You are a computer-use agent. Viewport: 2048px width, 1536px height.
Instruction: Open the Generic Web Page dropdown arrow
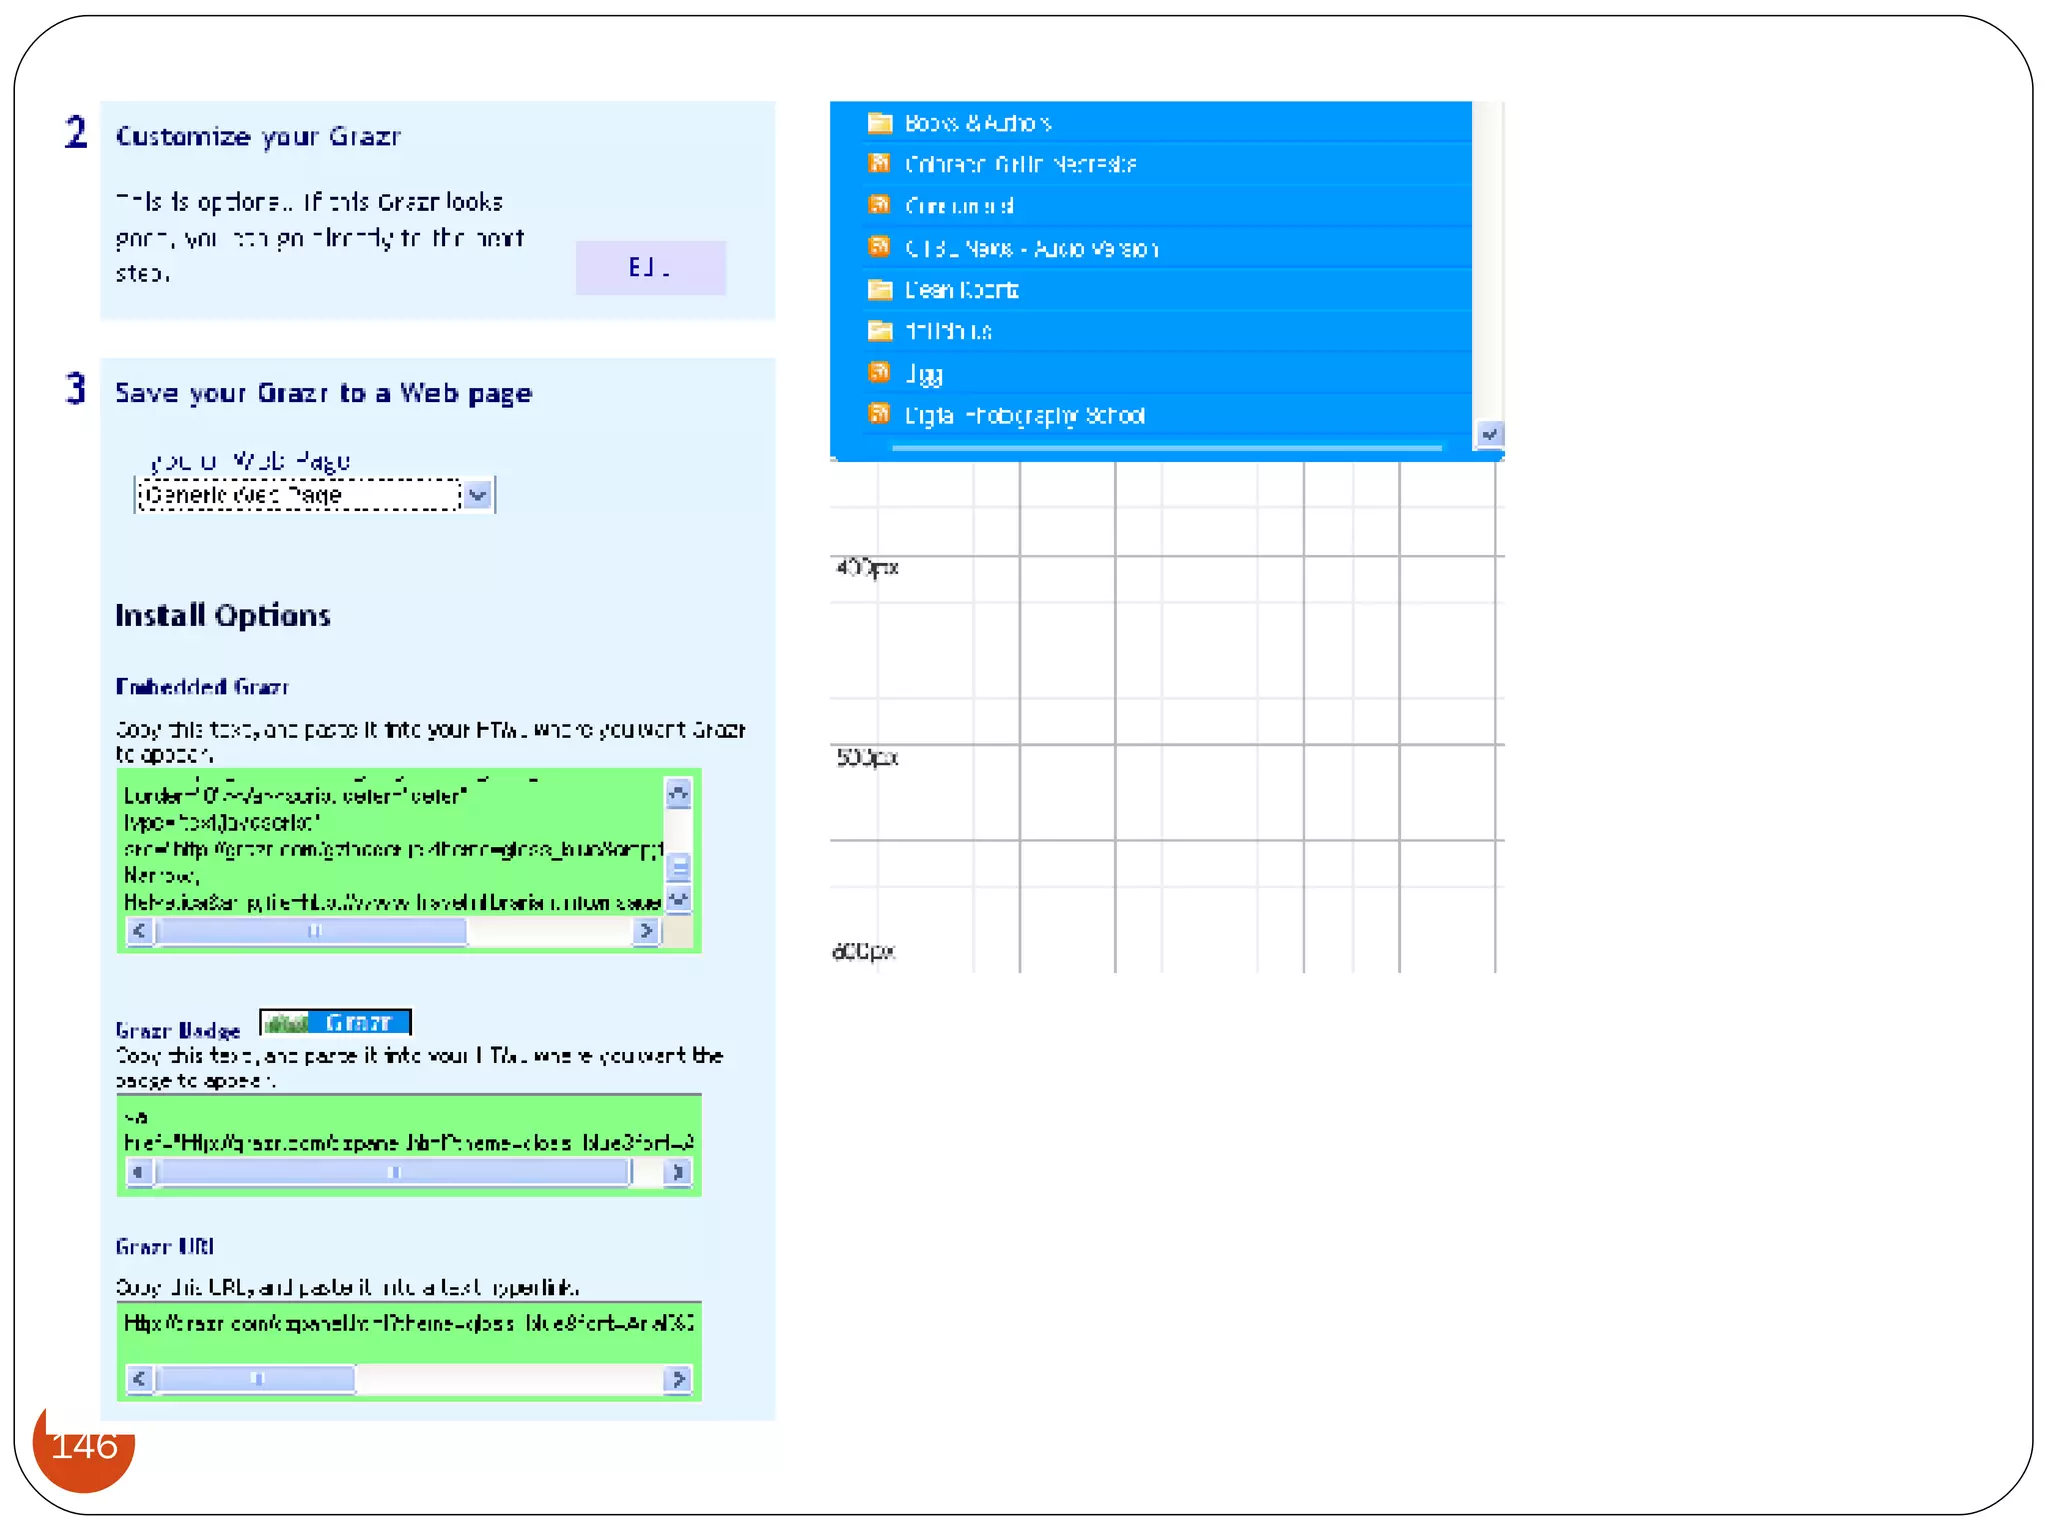click(x=478, y=495)
